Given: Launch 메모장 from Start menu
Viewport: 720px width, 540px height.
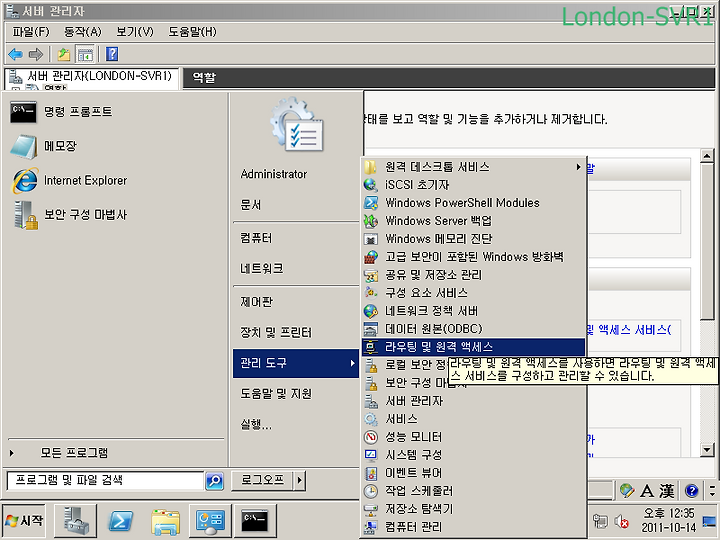Looking at the screenshot, I should (x=115, y=146).
